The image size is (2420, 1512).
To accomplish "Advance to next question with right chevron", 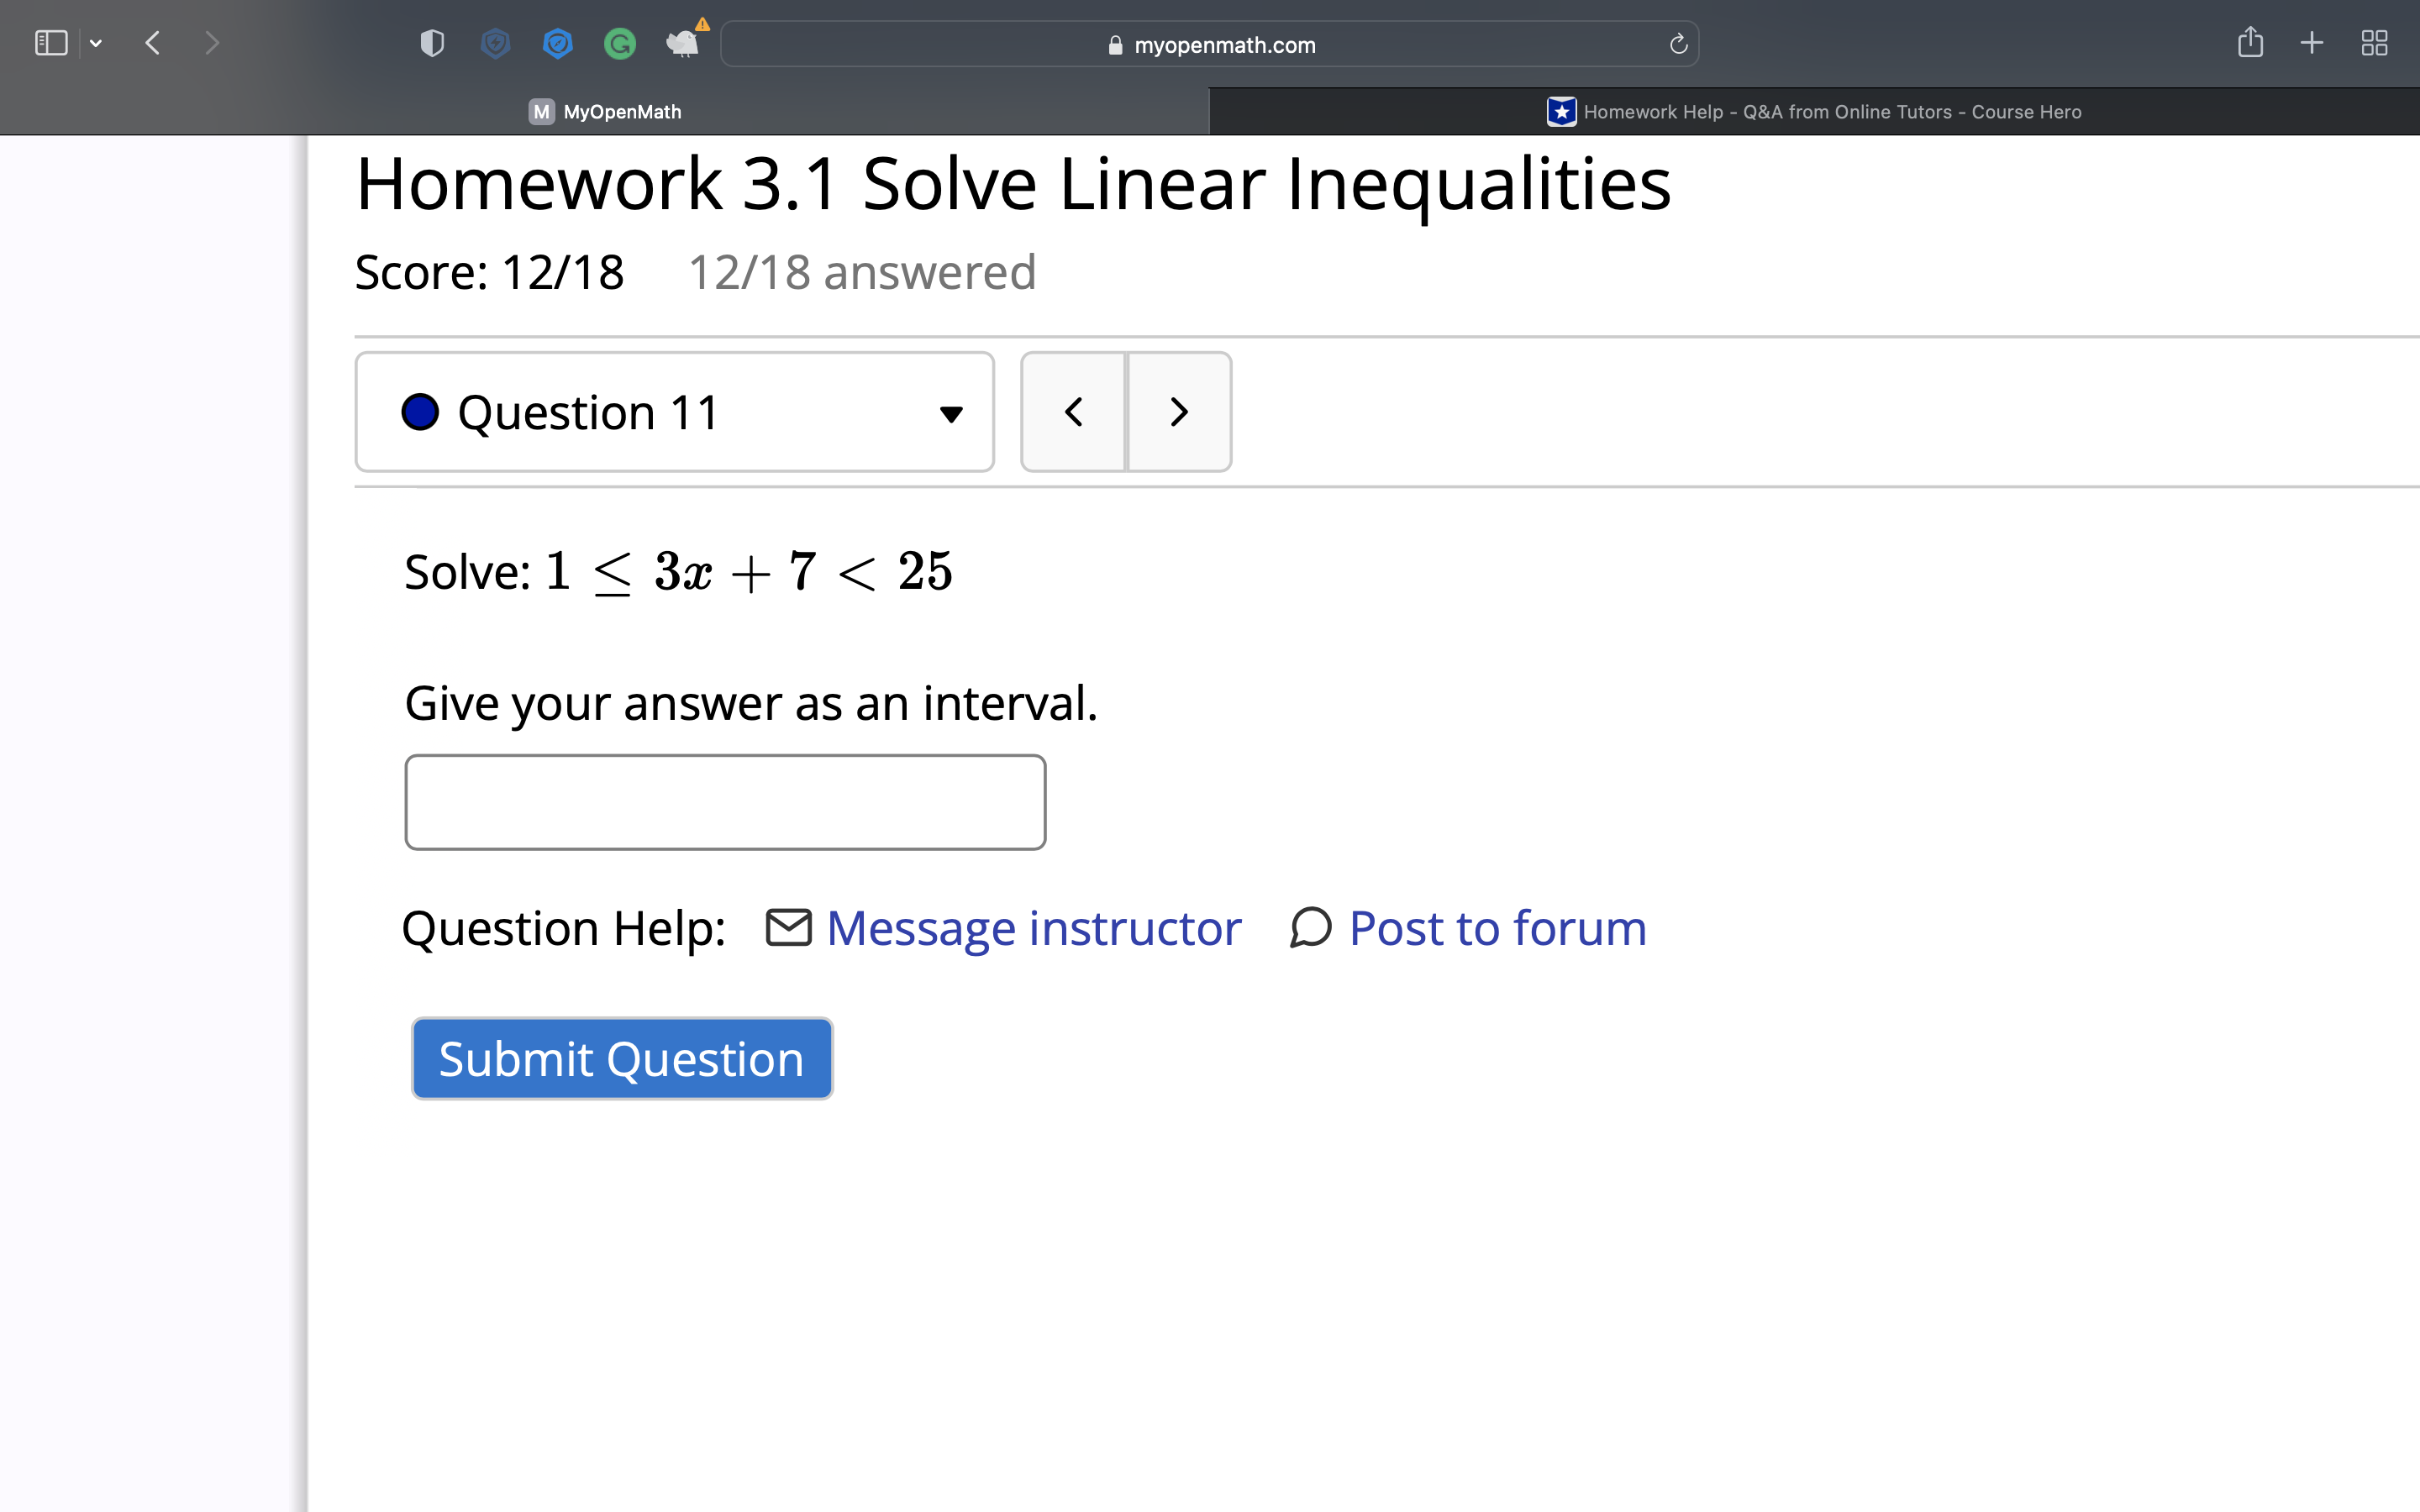I will [1178, 411].
